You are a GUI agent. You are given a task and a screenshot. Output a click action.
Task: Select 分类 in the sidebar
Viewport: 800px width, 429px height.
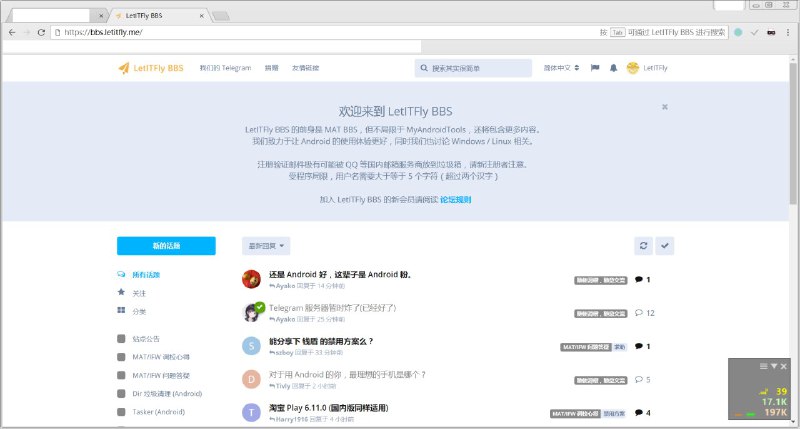139,311
